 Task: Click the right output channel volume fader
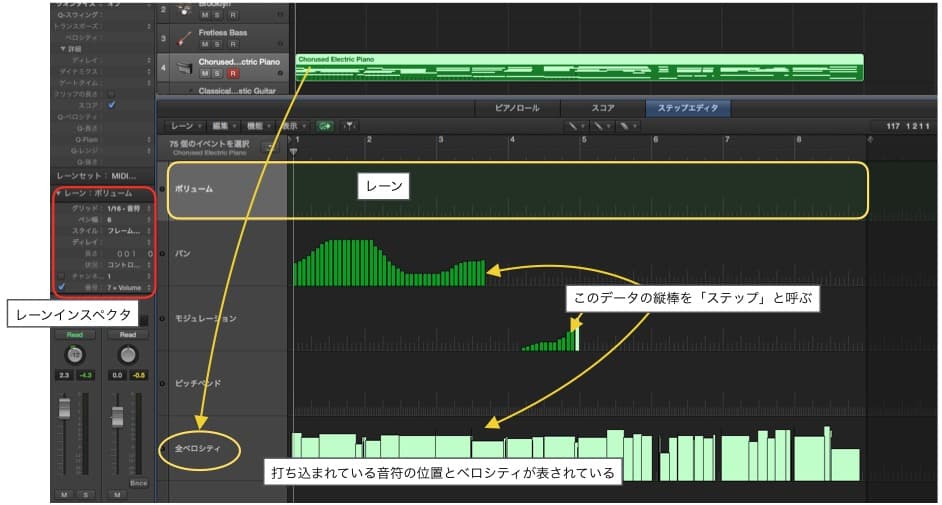click(117, 417)
